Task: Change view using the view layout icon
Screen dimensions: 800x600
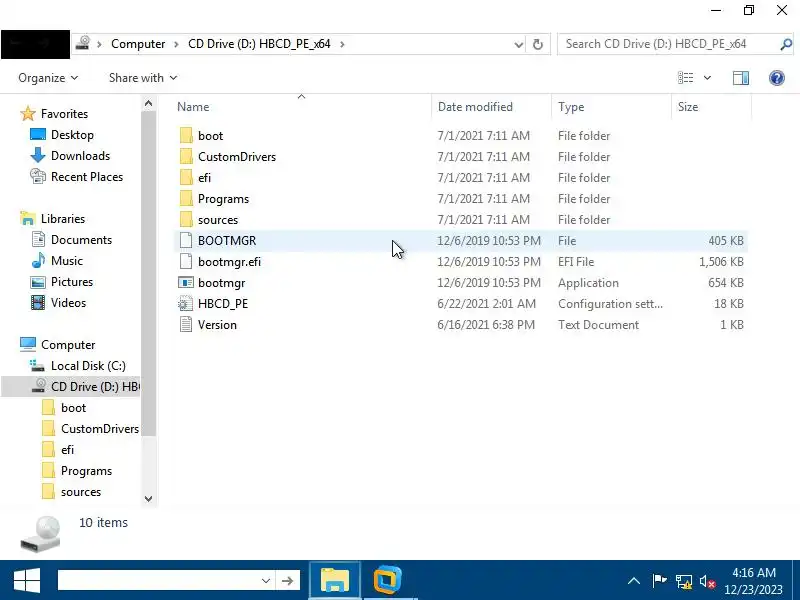Action: coord(685,78)
